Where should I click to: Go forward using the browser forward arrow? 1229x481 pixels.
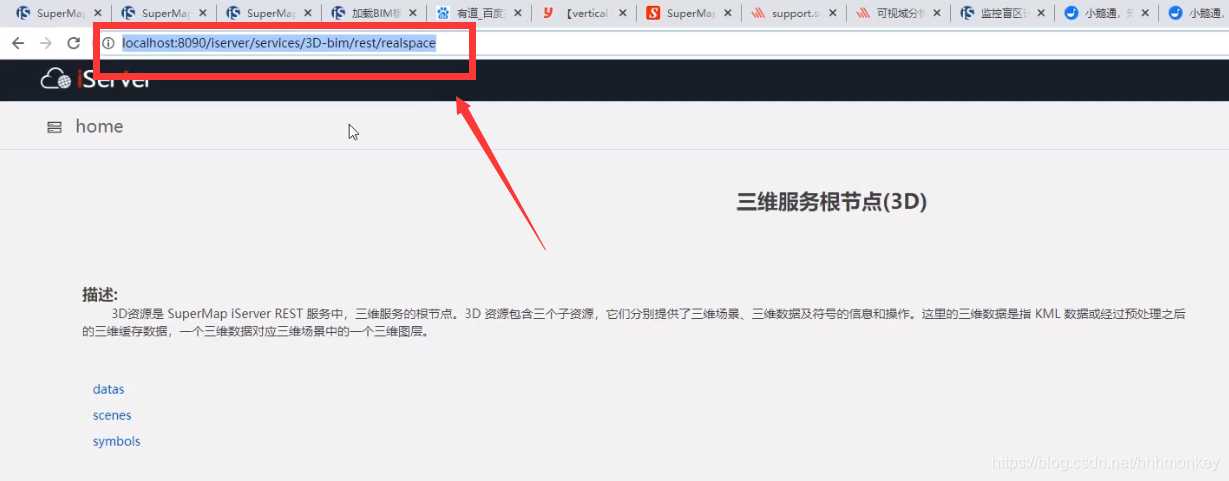click(x=45, y=44)
